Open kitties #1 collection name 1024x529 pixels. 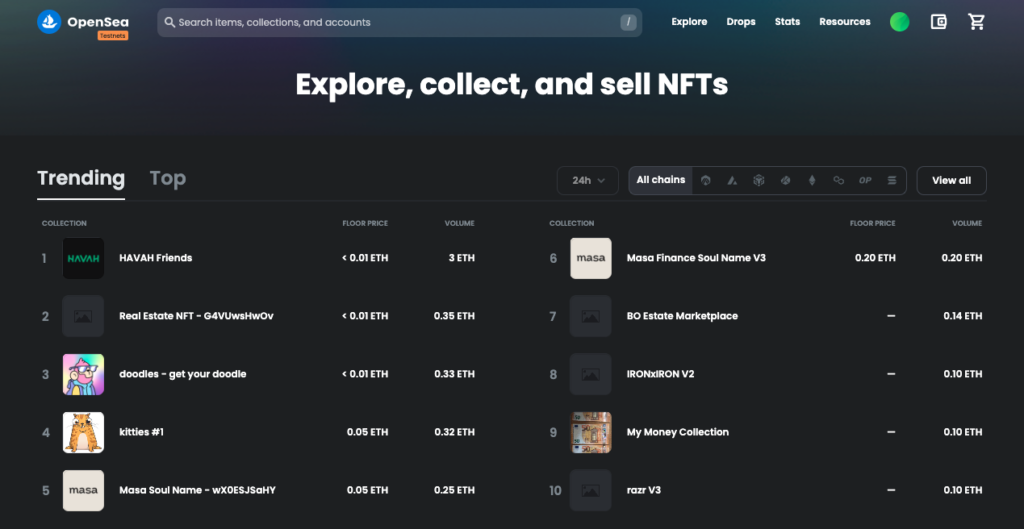[x=142, y=432]
